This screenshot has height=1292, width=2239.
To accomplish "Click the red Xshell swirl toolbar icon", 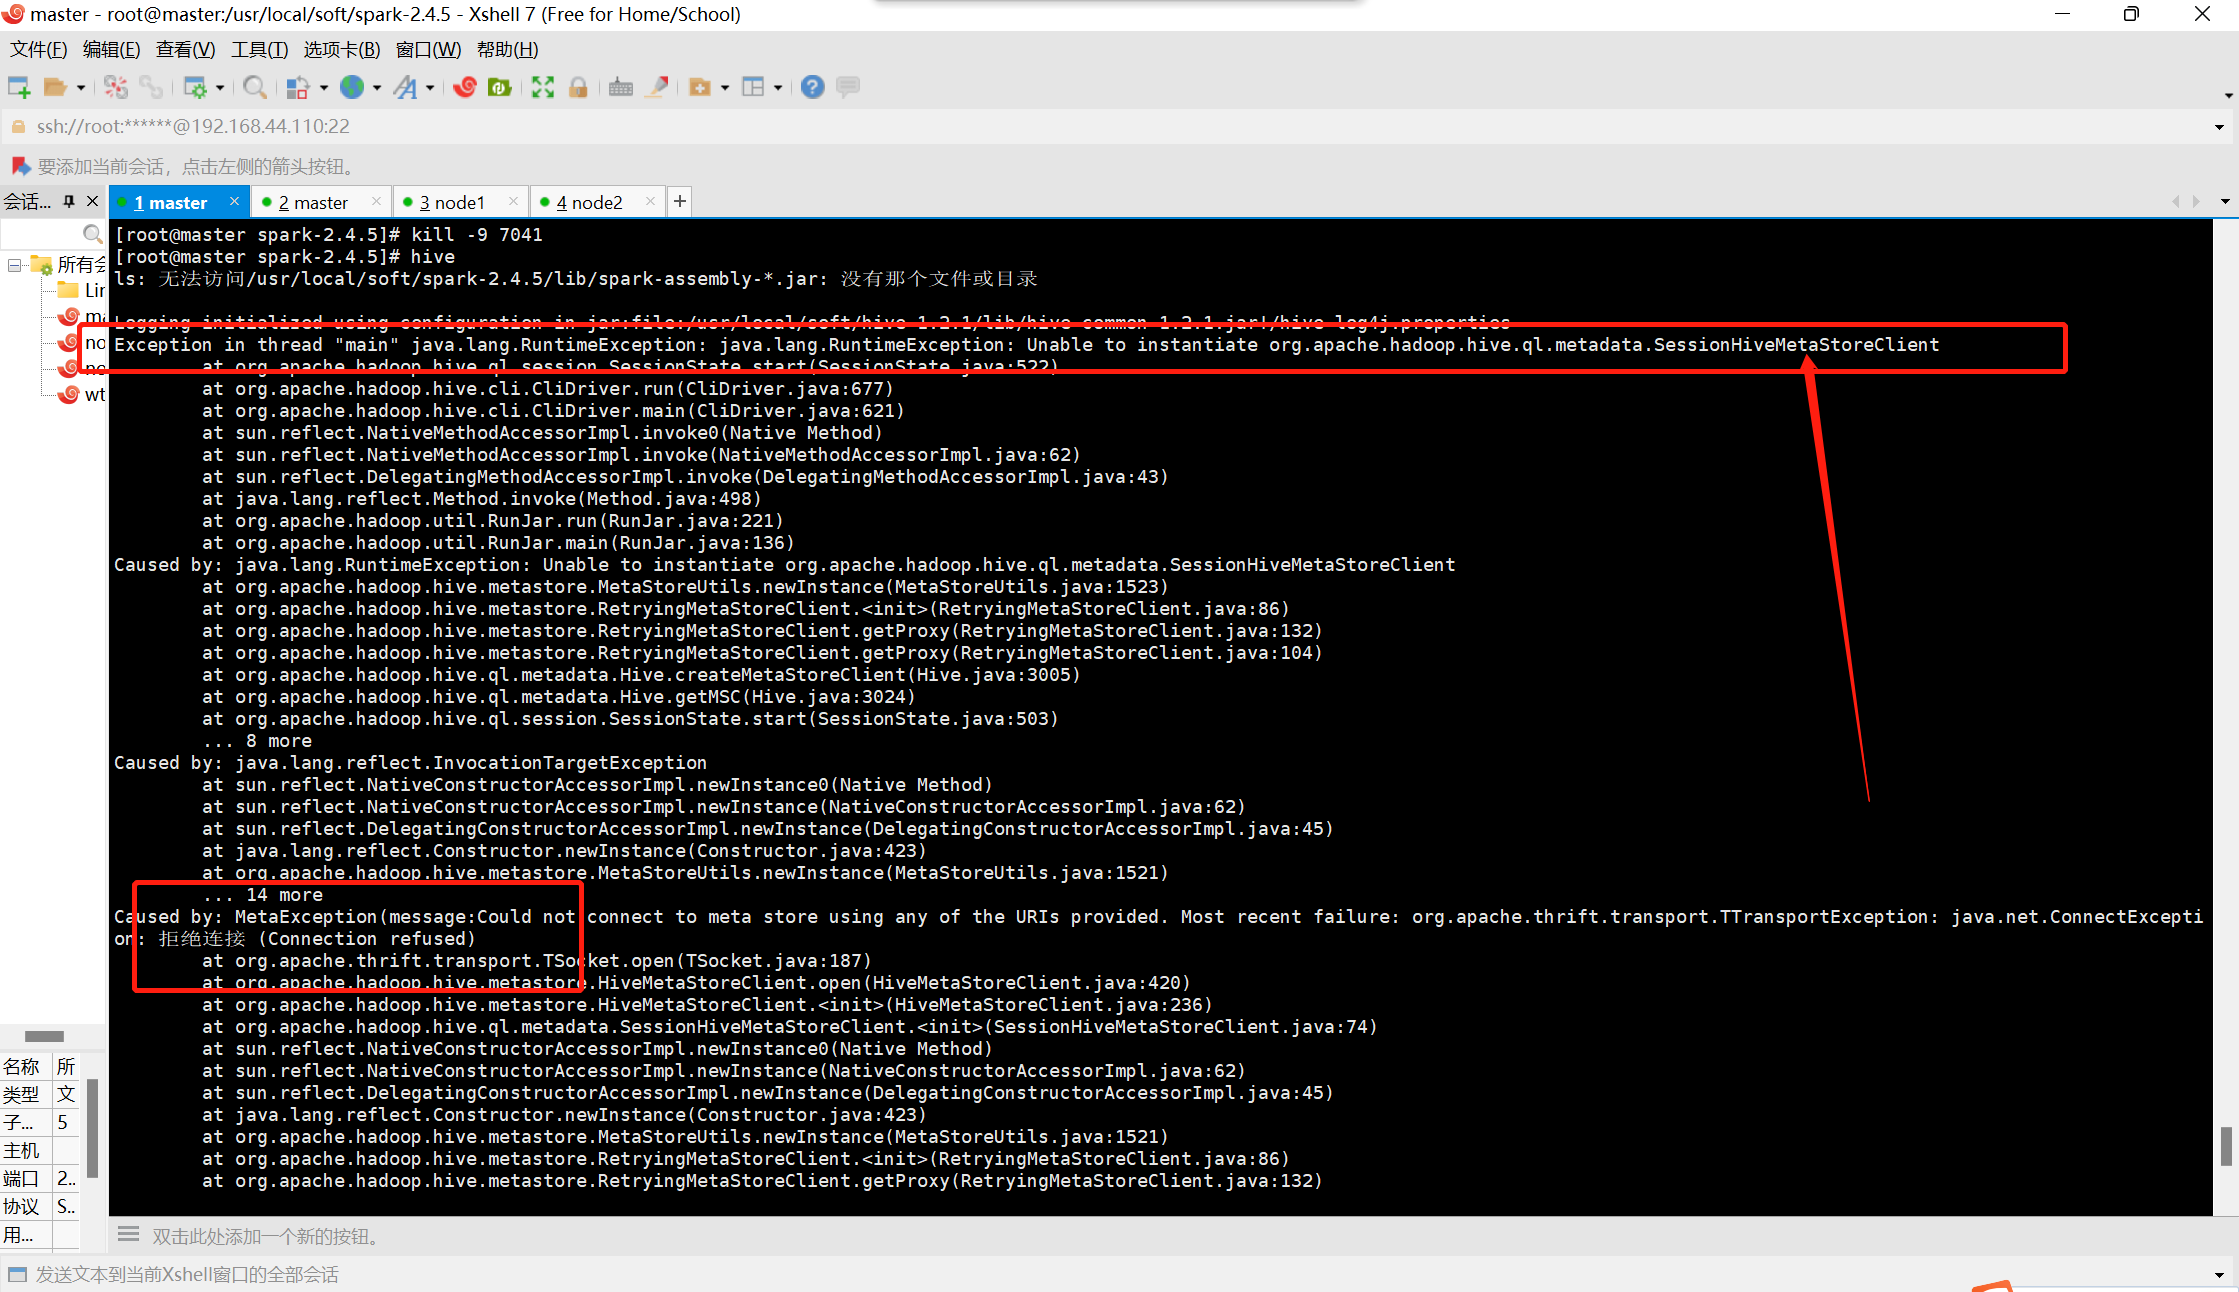I will click(x=464, y=88).
